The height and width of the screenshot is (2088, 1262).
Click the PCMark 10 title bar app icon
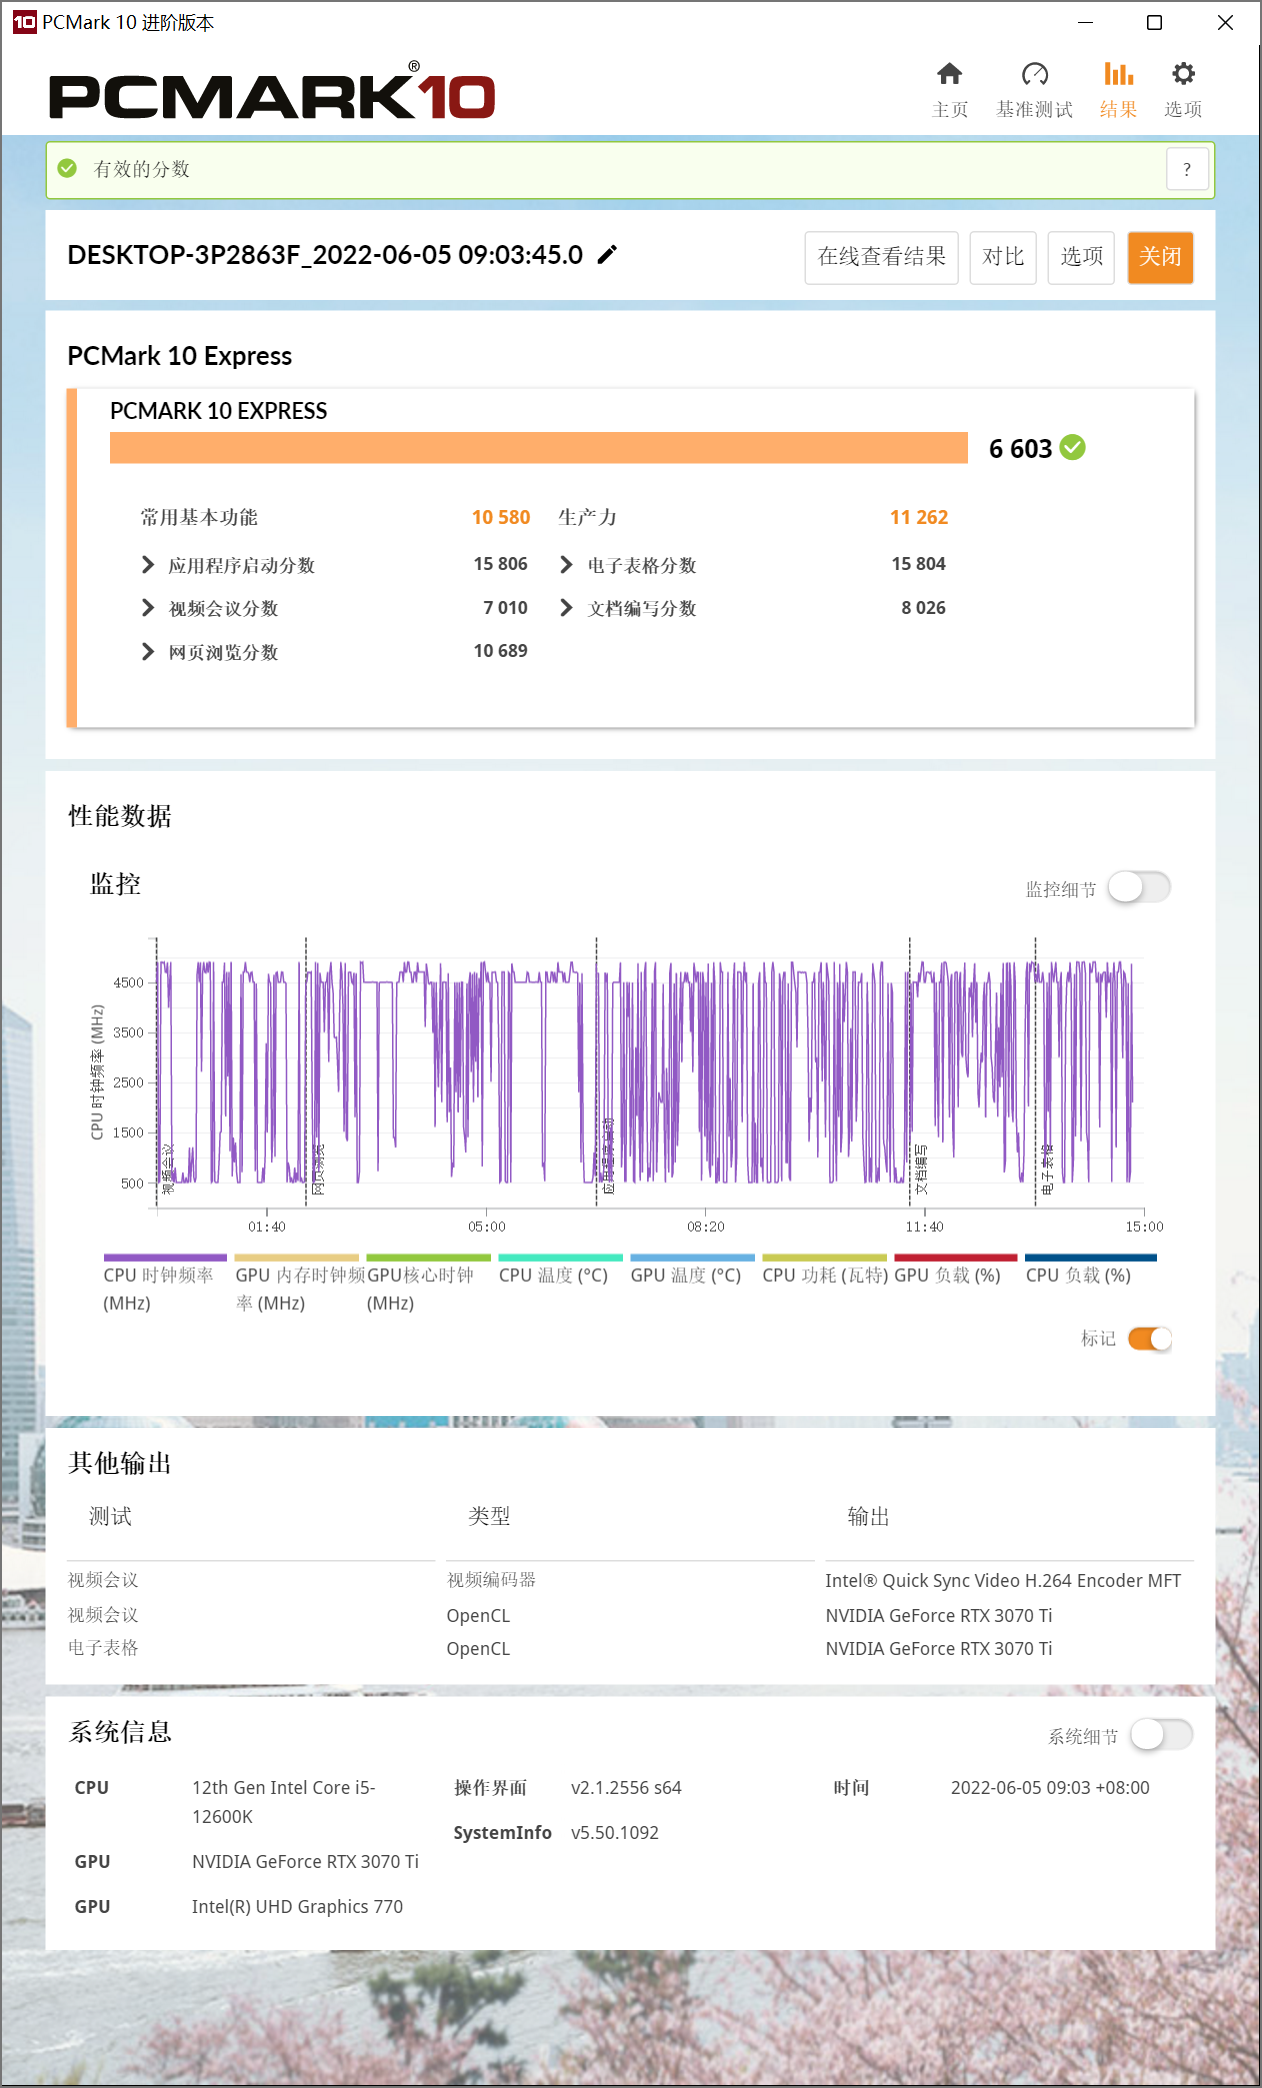tap(24, 22)
